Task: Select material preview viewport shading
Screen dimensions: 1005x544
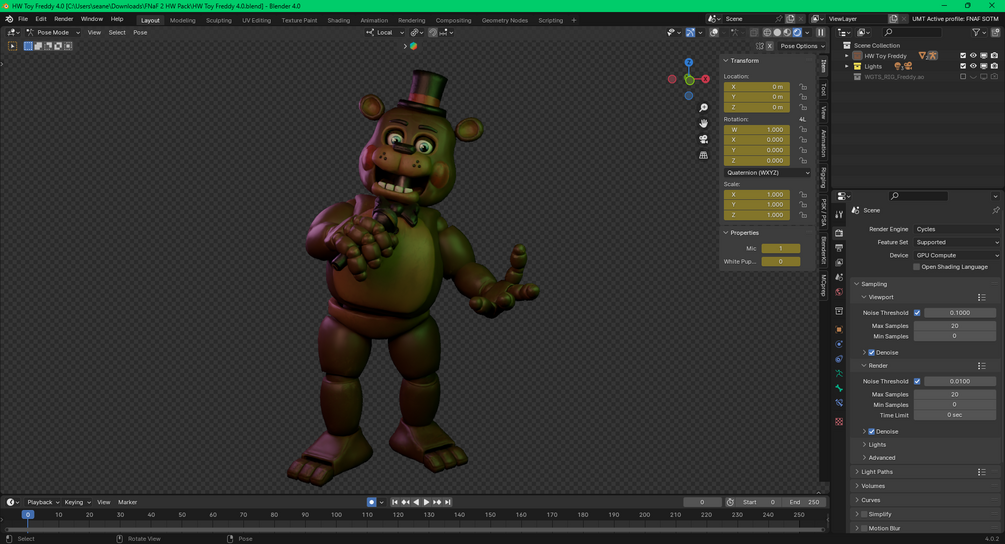Action: point(787,32)
